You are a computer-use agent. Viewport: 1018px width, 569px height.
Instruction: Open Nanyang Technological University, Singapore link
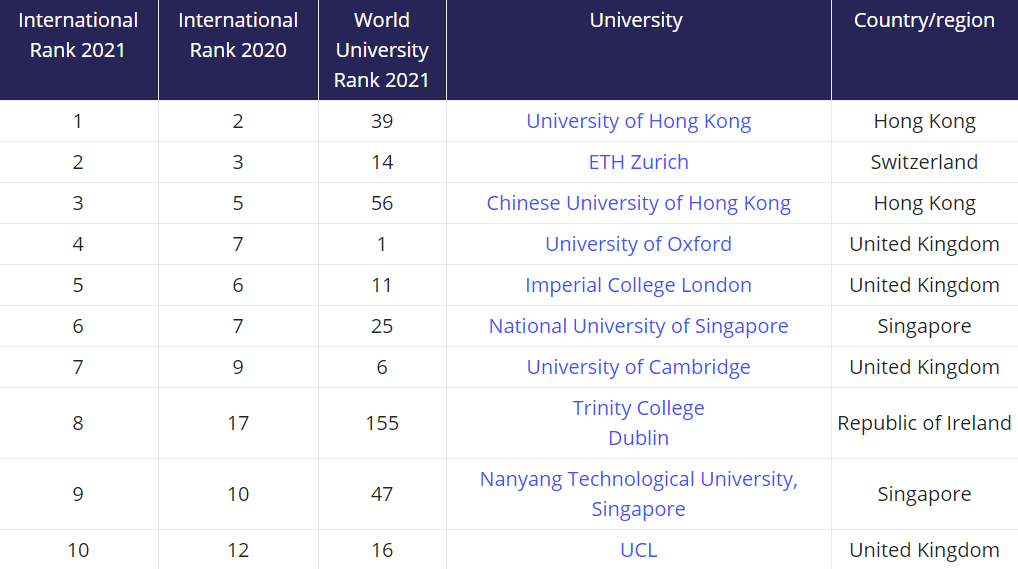click(x=638, y=494)
